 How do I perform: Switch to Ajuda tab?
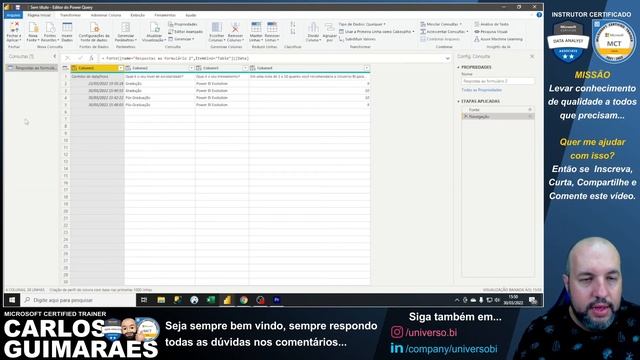[x=191, y=15]
